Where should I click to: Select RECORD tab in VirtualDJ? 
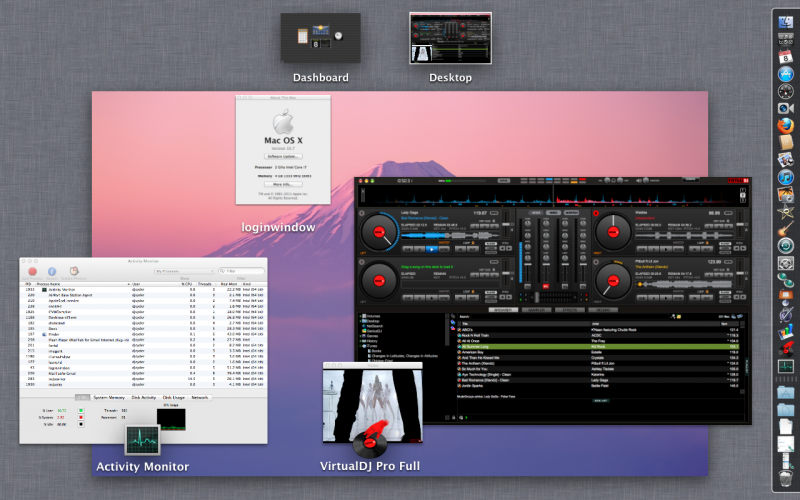click(603, 310)
